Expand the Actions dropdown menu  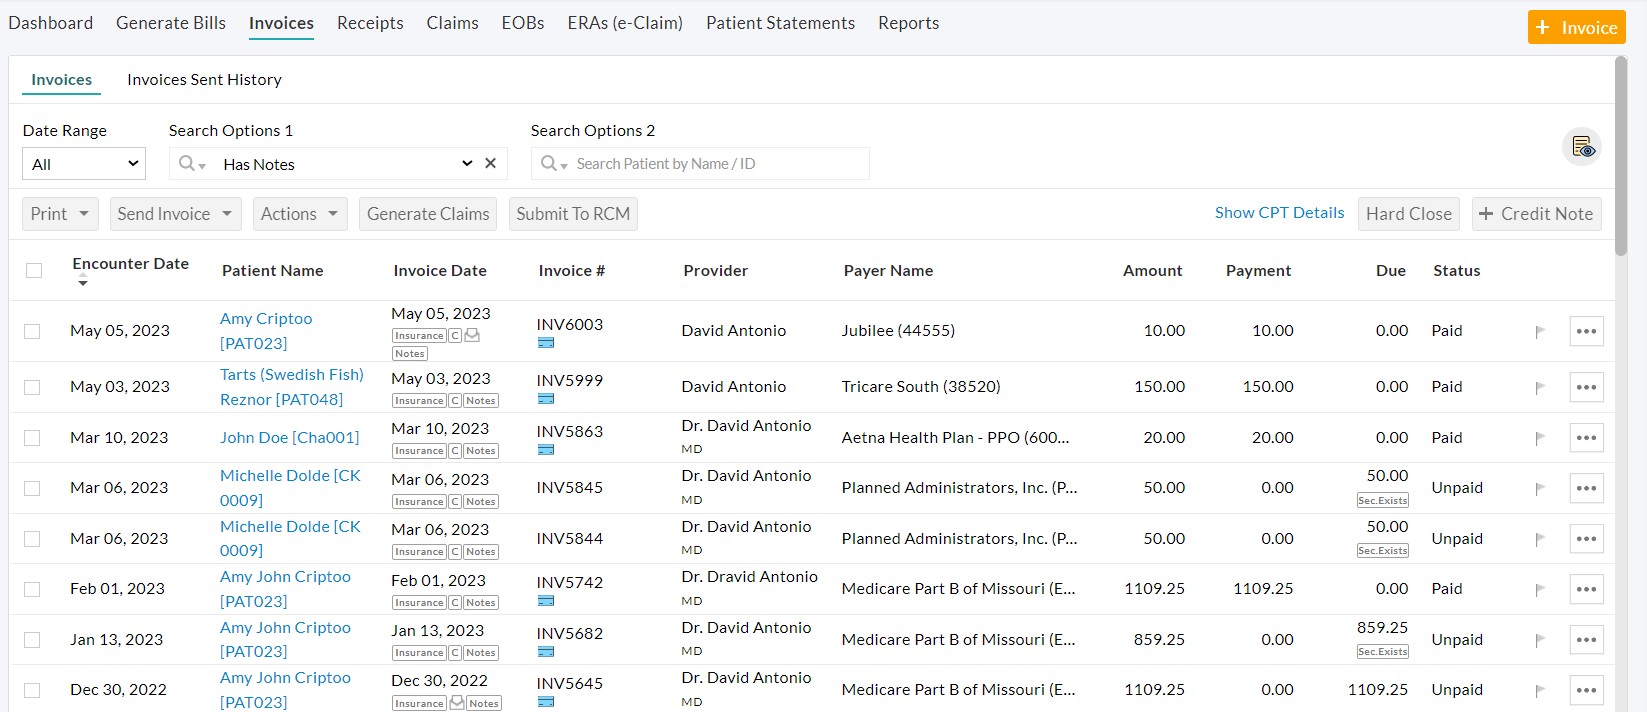point(299,214)
